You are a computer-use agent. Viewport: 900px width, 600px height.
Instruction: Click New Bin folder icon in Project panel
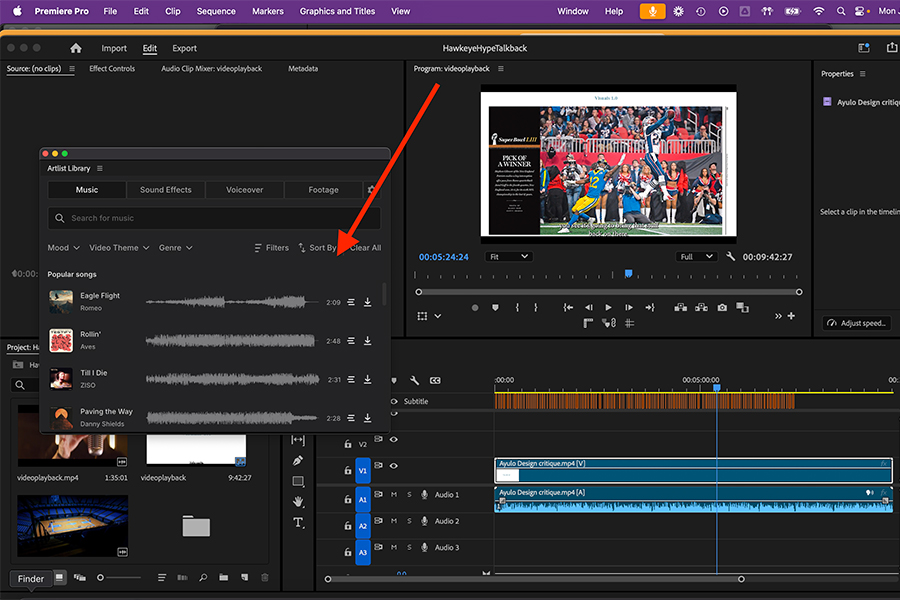[223, 578]
